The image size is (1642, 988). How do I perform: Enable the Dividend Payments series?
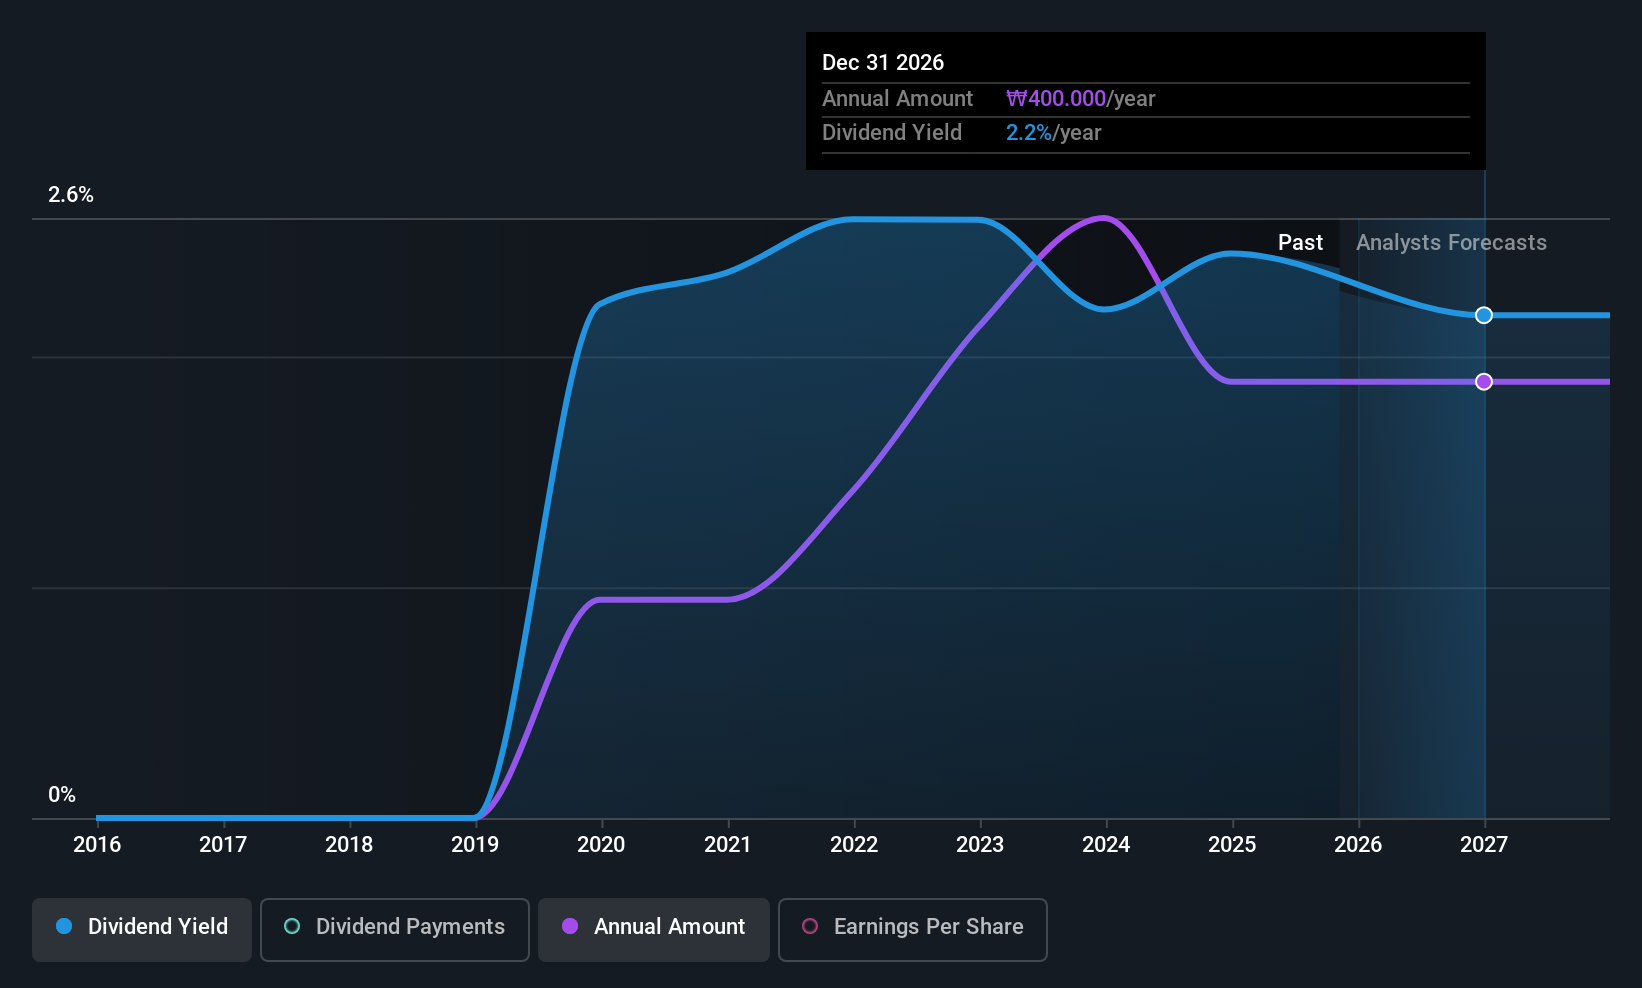coord(395,929)
